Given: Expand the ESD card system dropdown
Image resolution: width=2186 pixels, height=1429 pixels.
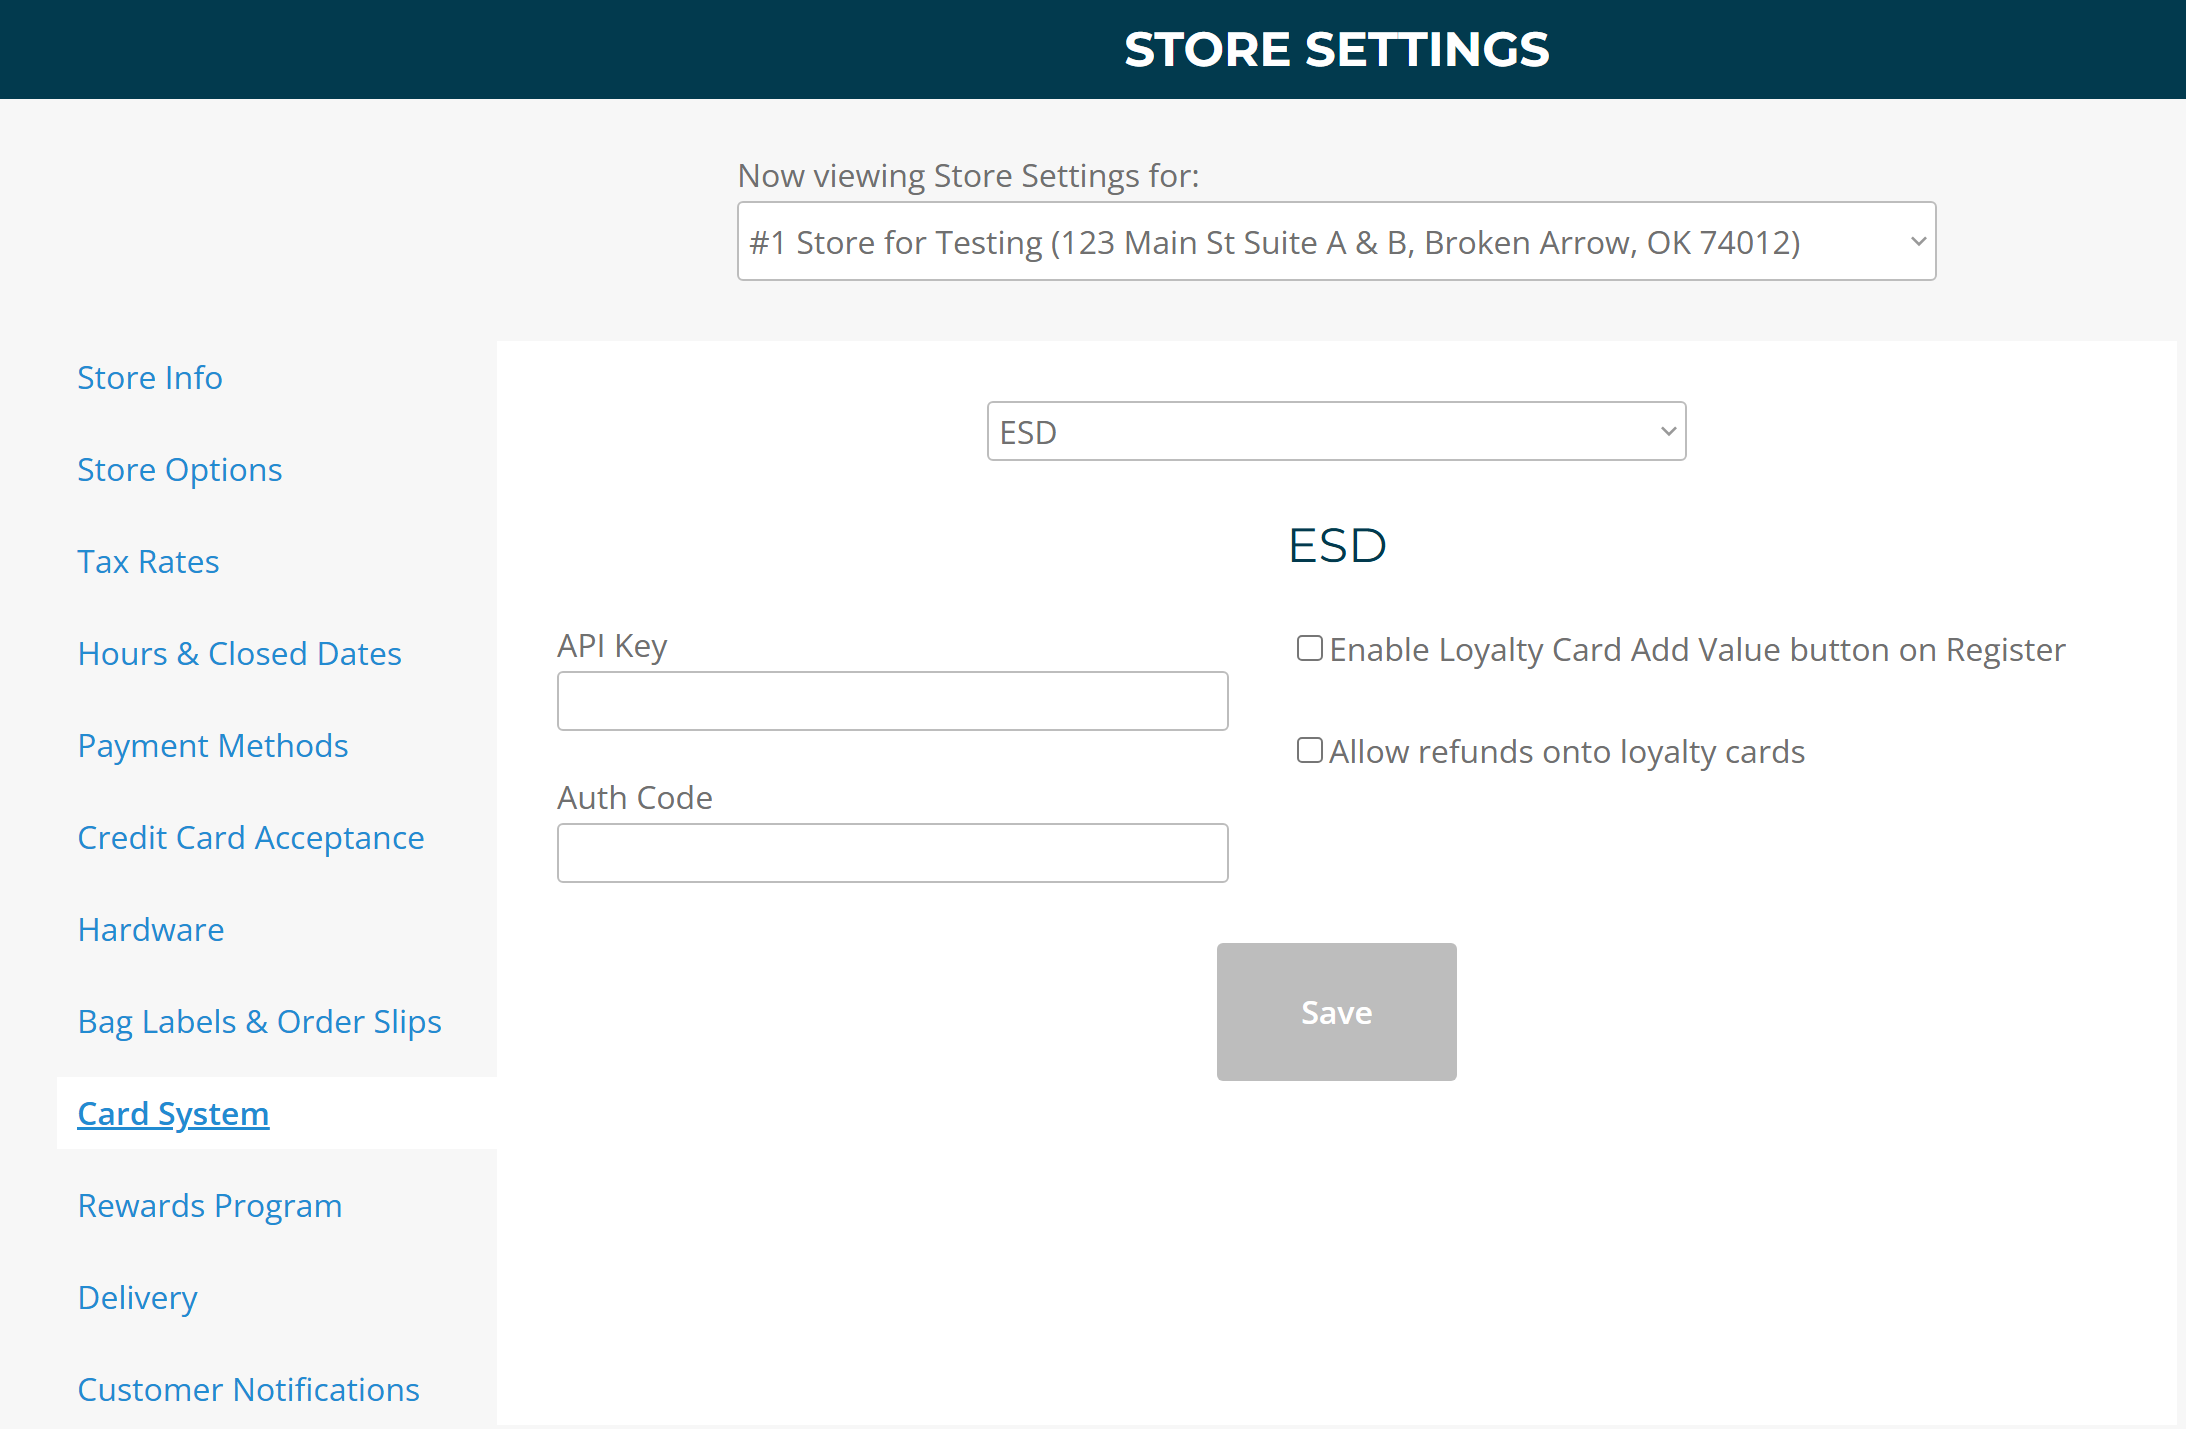Looking at the screenshot, I should (x=1335, y=432).
